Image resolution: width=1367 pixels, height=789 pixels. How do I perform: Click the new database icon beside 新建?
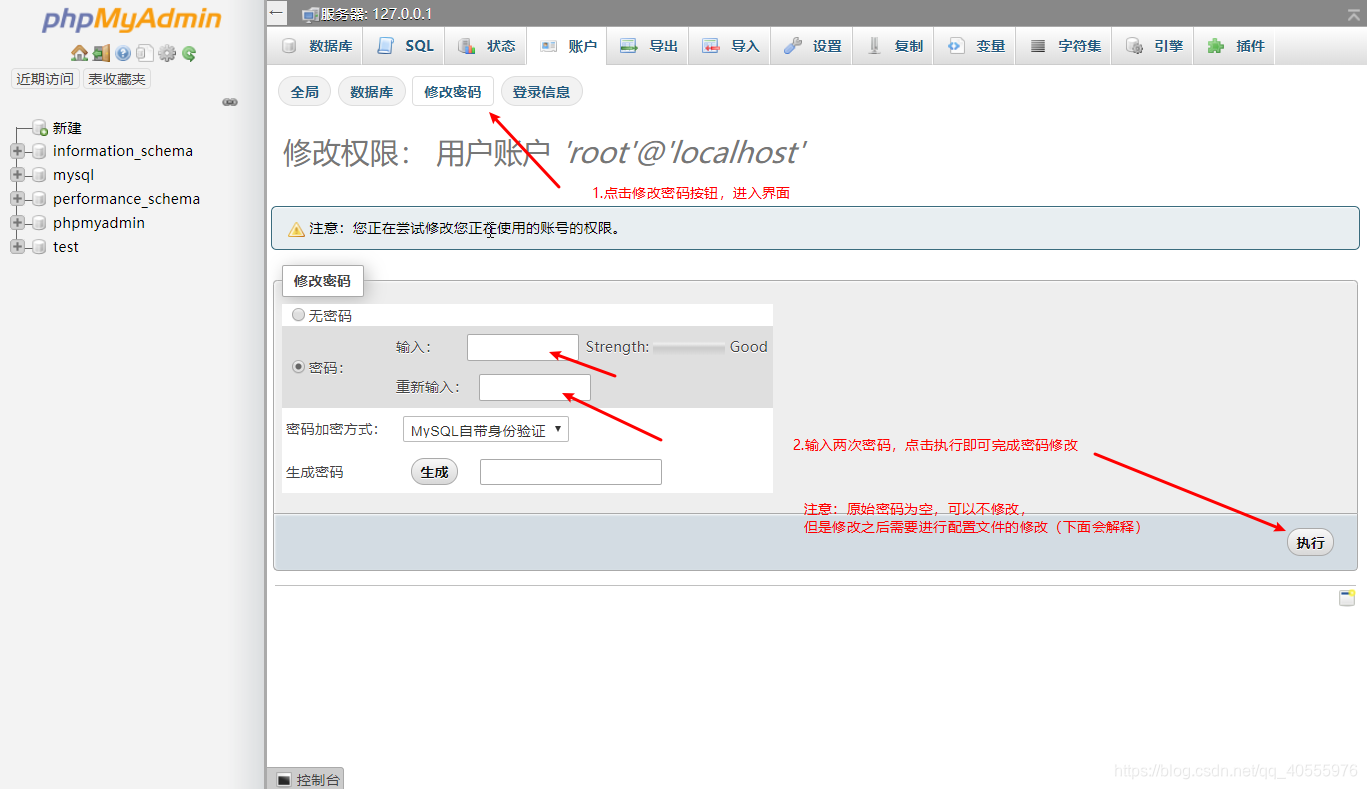point(40,128)
